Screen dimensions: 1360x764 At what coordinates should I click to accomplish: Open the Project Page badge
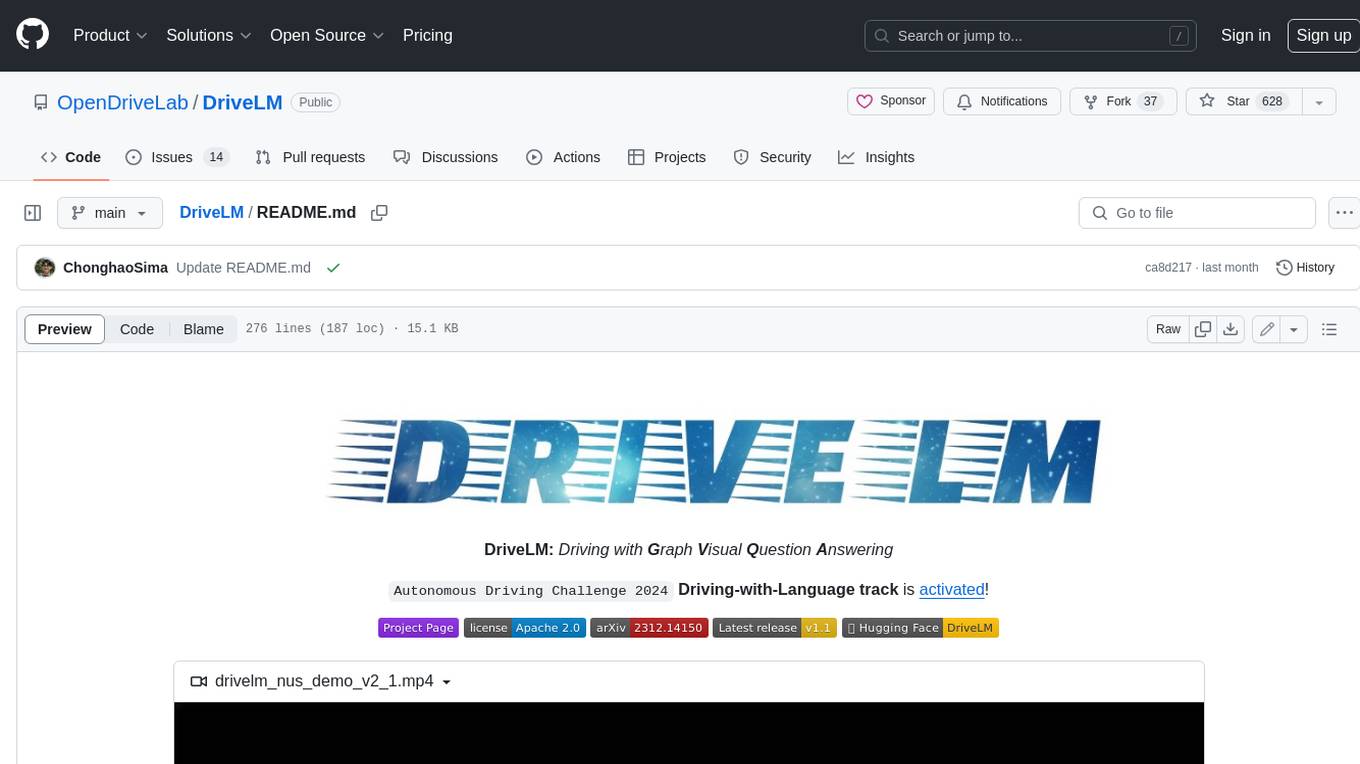pyautogui.click(x=418, y=628)
